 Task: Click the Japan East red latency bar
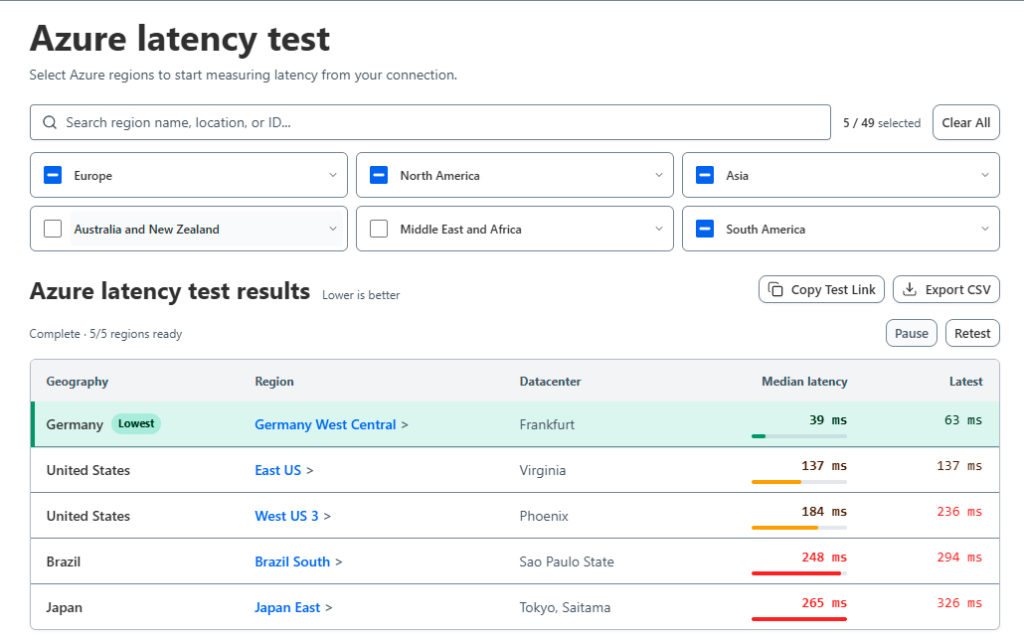tap(799, 618)
